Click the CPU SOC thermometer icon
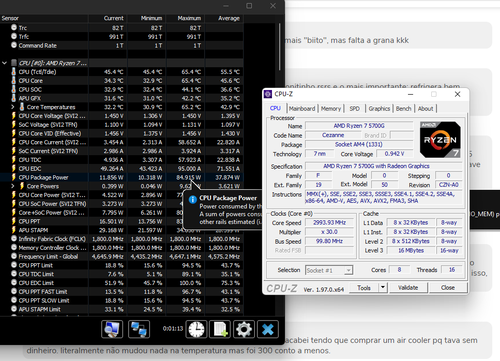The width and height of the screenshot is (500, 361). pos(14,89)
